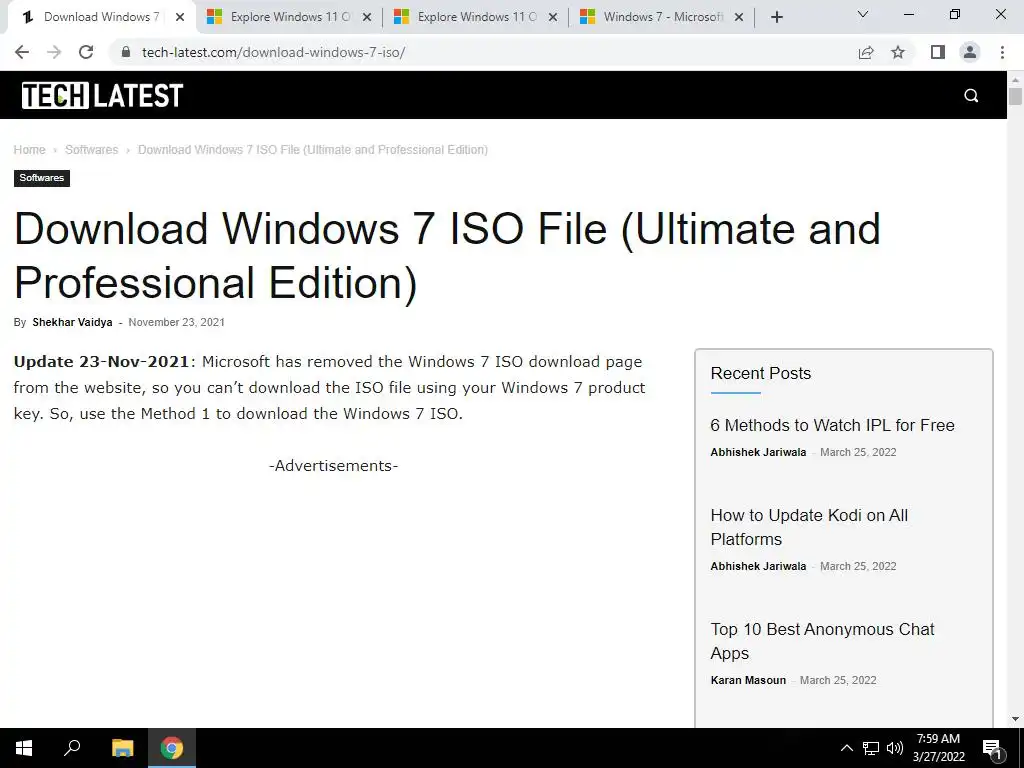Screen dimensions: 1024x768
Task: Open How to Update Kodi post
Action: pos(809,527)
